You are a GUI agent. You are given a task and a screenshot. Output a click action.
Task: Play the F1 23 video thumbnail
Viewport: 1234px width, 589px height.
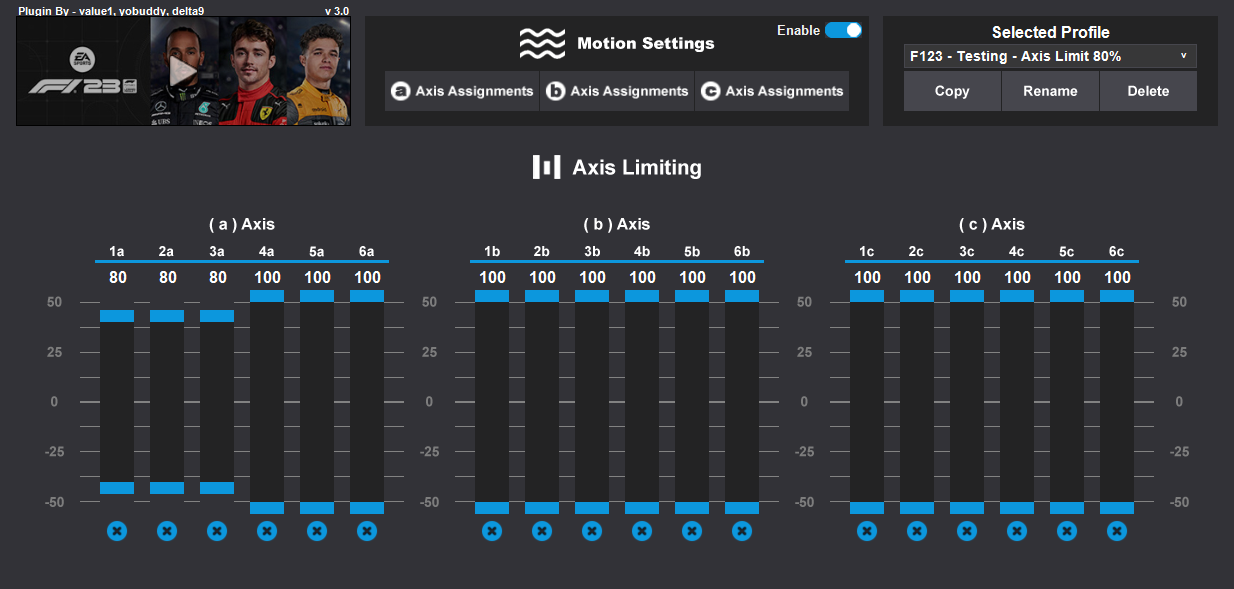tap(183, 71)
